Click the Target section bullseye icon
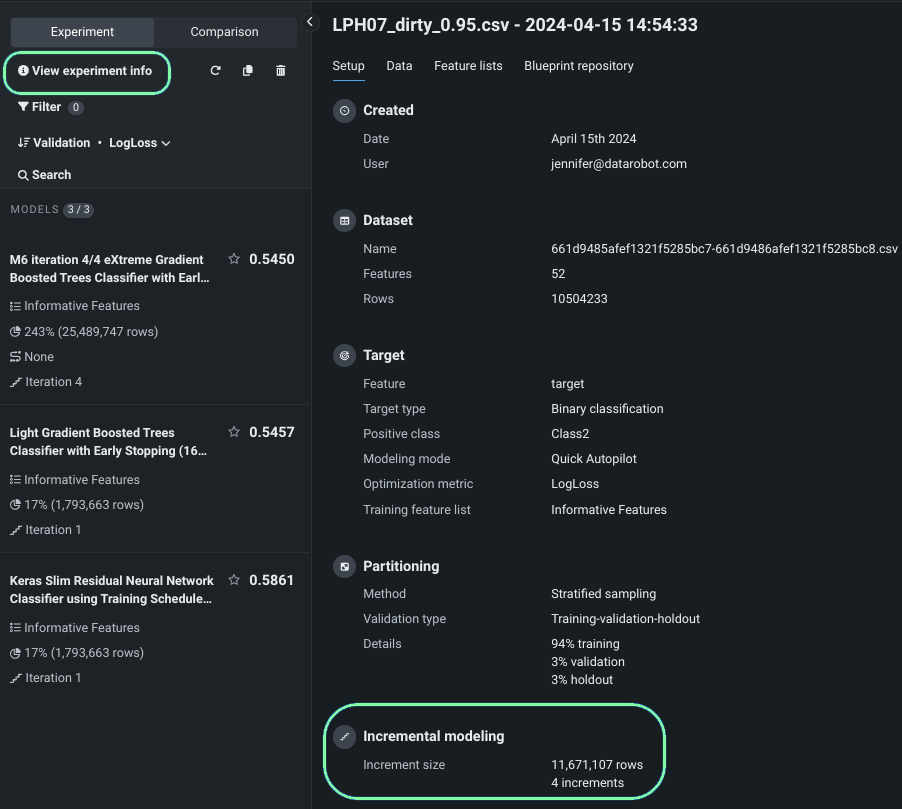902x809 pixels. [x=345, y=356]
